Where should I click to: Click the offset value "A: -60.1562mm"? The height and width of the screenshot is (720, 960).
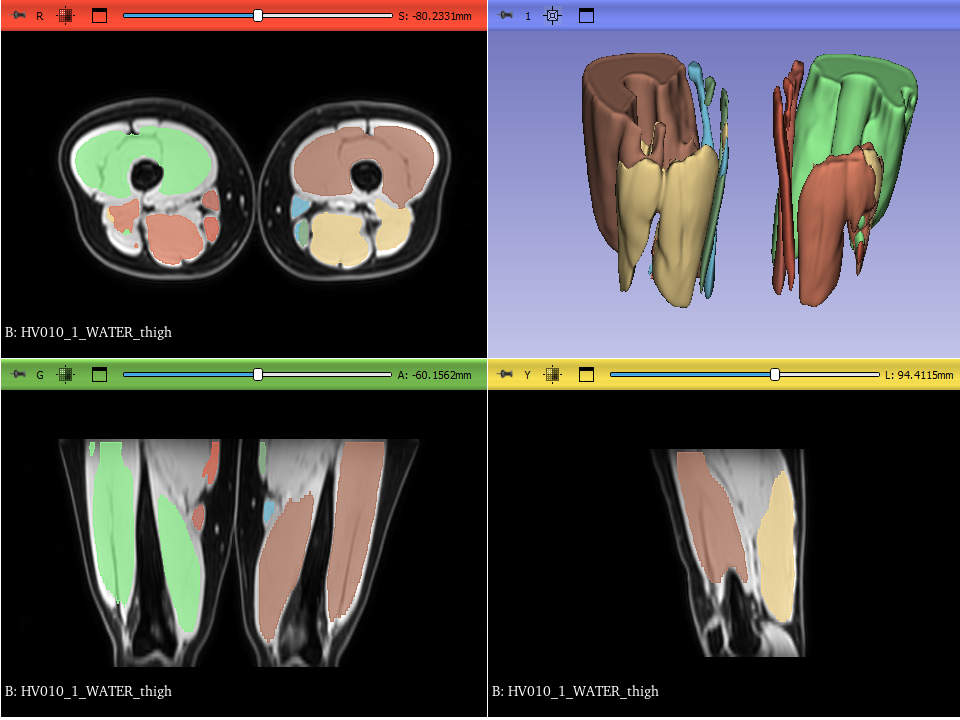[434, 375]
